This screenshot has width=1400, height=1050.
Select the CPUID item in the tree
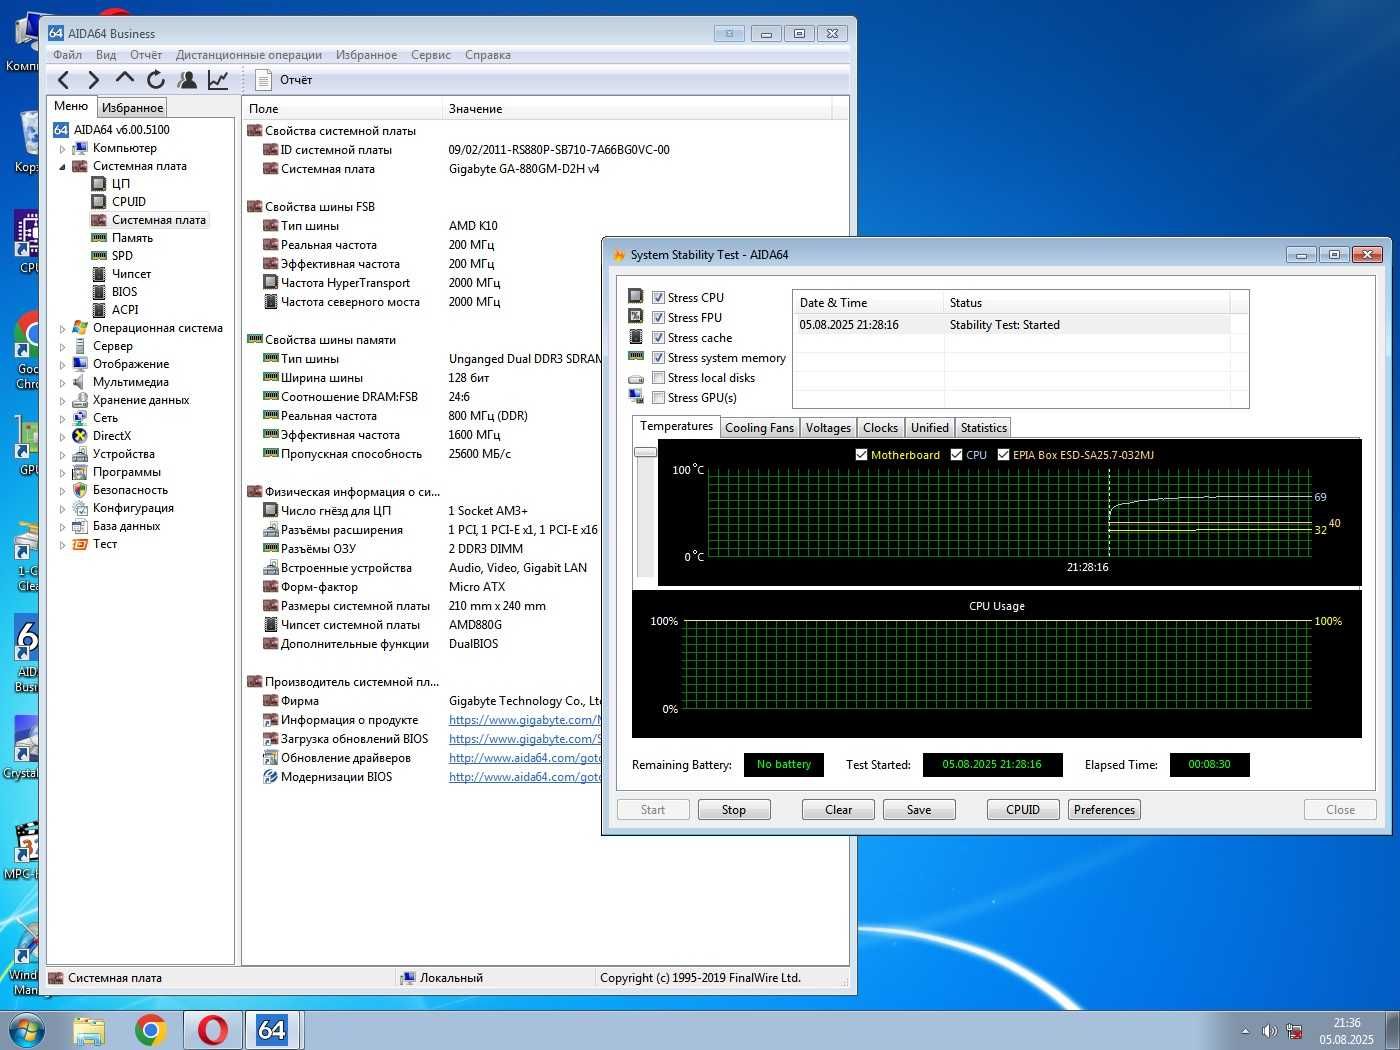(x=129, y=202)
